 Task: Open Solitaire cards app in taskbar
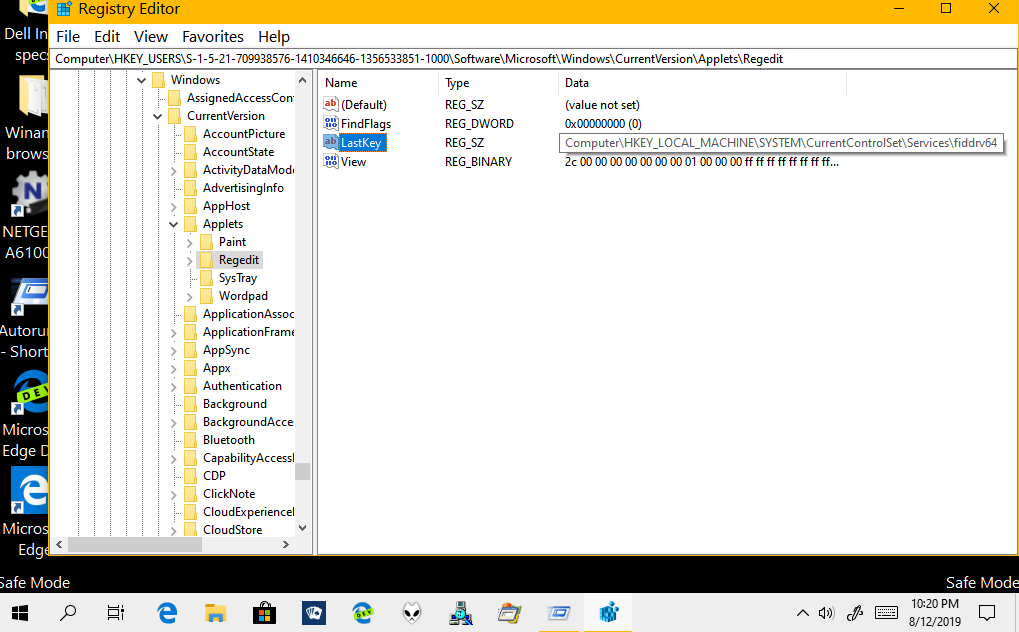click(x=314, y=612)
